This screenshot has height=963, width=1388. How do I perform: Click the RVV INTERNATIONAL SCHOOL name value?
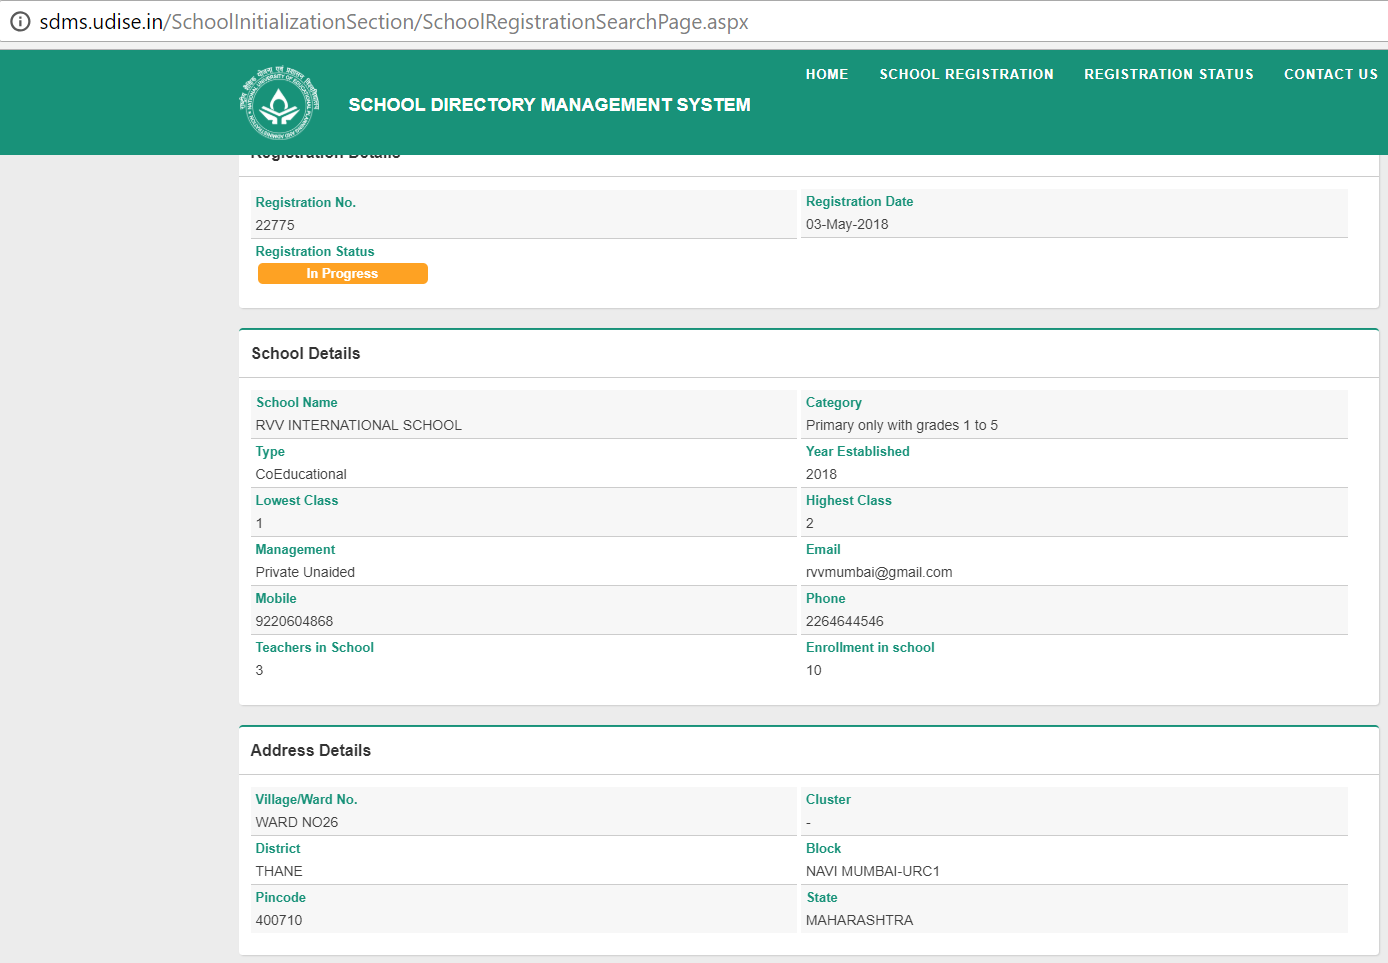click(358, 425)
